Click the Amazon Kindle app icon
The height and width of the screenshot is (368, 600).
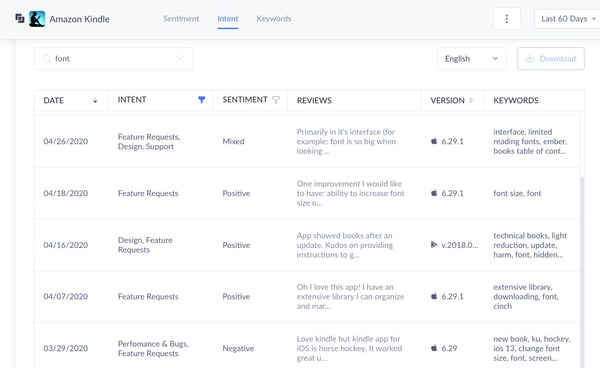pyautogui.click(x=37, y=19)
